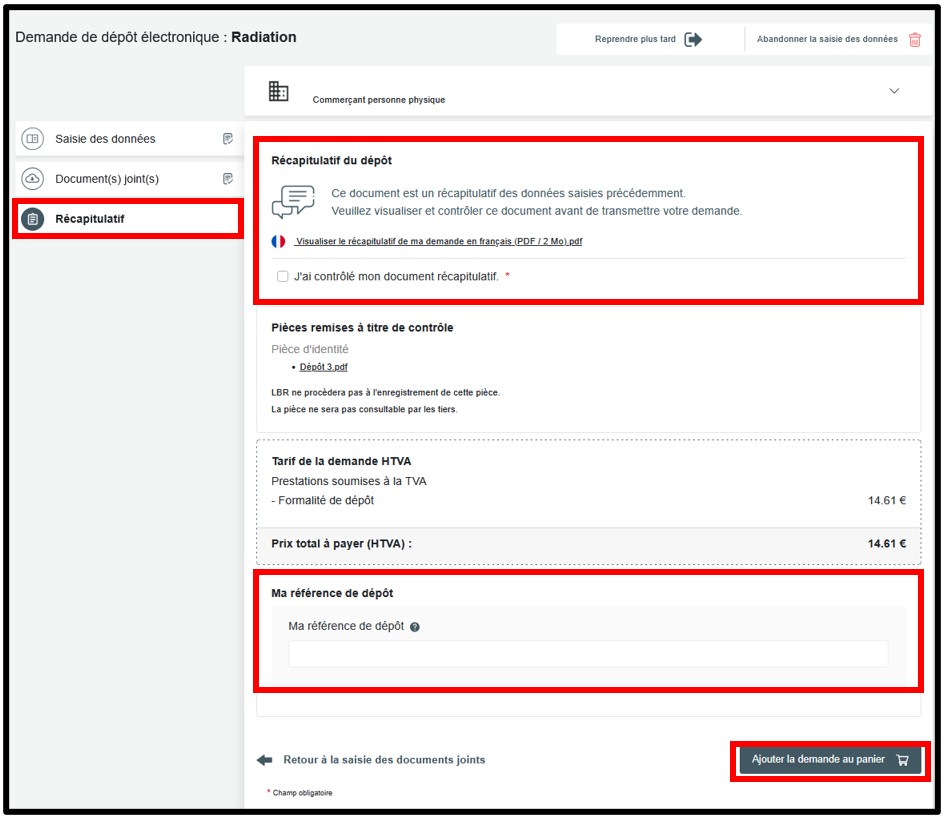This screenshot has height=819, width=946.
Task: Click the cloud upload Document(s) joint(s) icon
Action: tap(33, 179)
